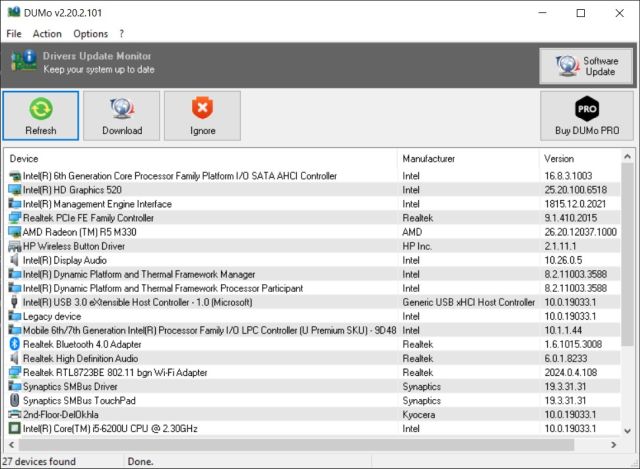
Task: Click the AMD Radeon R5 M330 icon
Action: pyautogui.click(x=15, y=232)
